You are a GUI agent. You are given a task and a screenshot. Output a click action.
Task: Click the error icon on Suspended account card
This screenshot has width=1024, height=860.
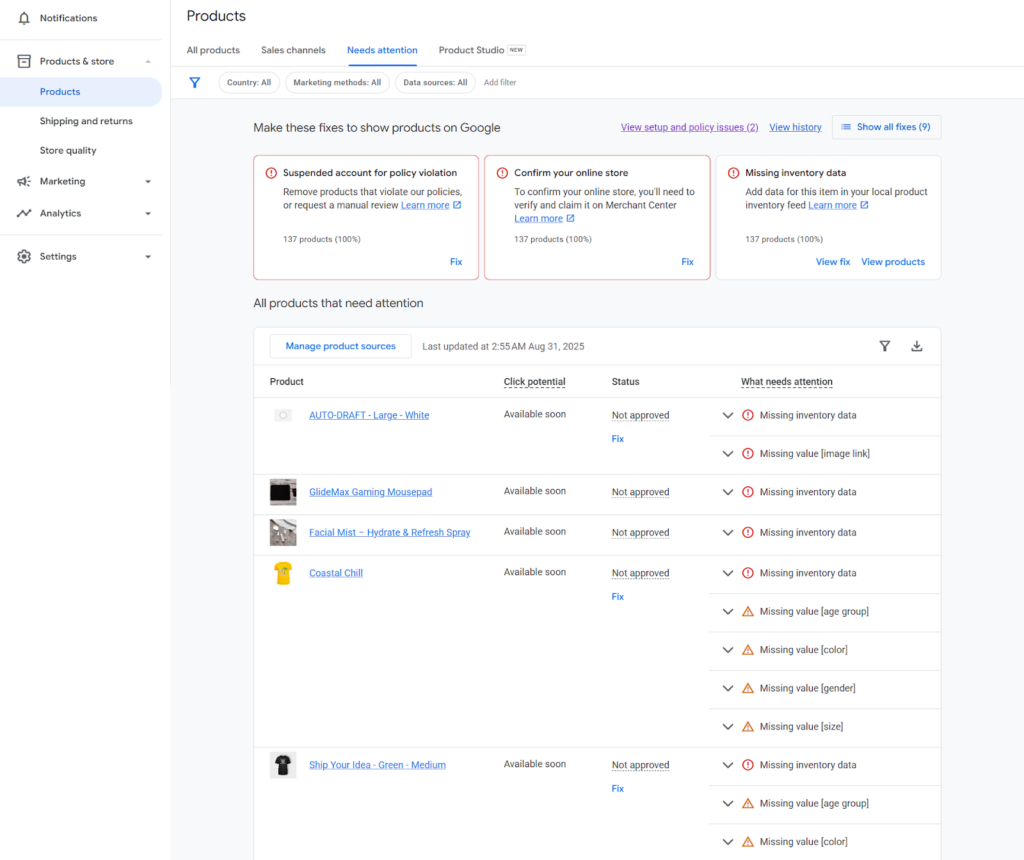pos(269,172)
